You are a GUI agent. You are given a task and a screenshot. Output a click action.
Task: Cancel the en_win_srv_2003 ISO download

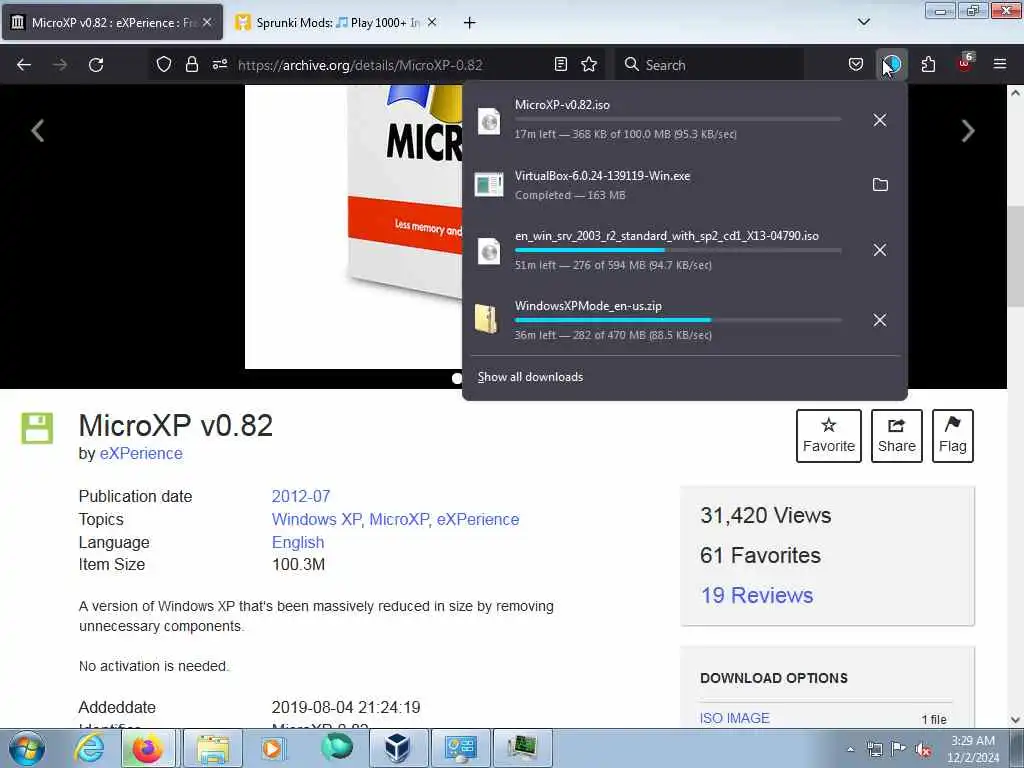point(880,250)
